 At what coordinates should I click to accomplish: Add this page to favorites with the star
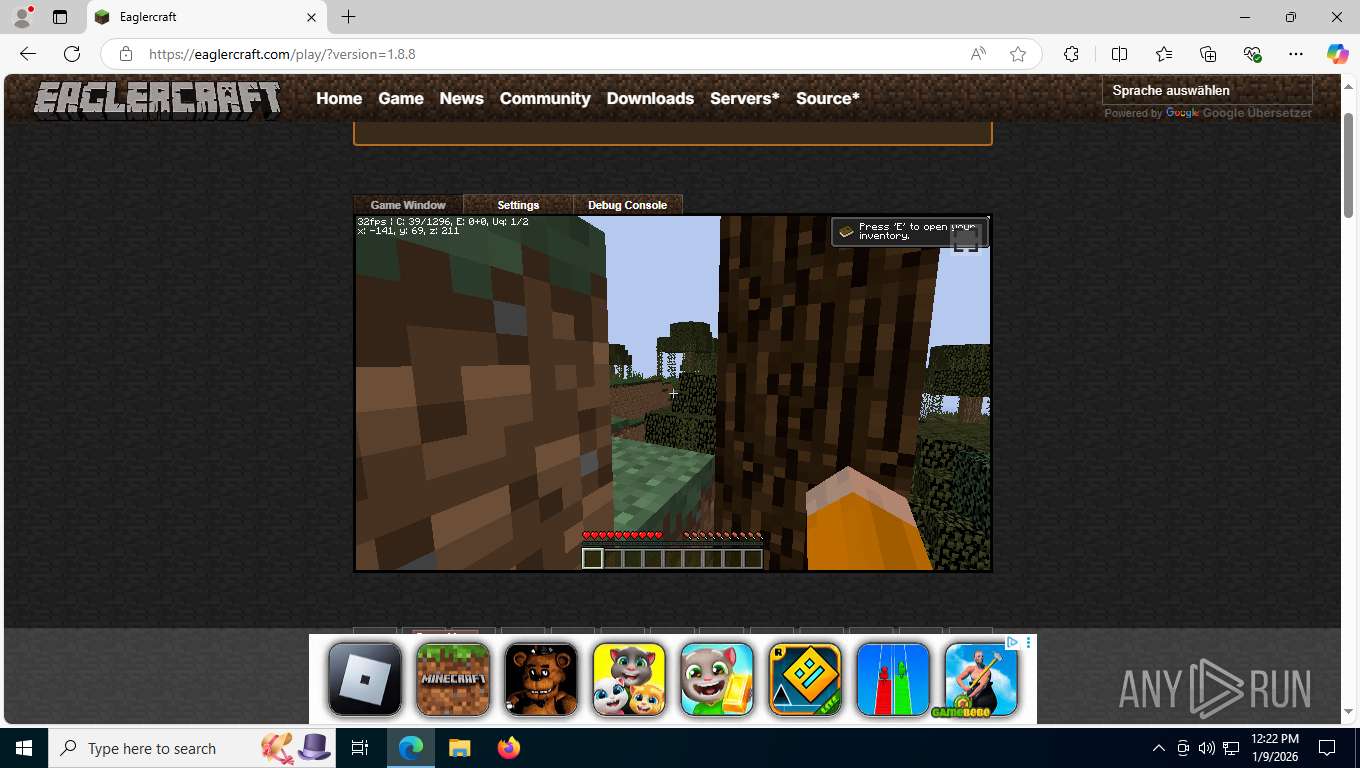(1018, 54)
